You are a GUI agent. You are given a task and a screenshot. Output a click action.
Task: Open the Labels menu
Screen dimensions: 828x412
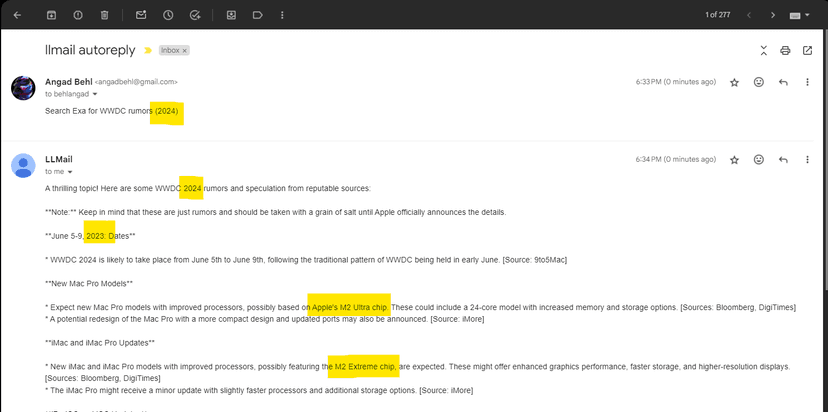click(x=257, y=15)
